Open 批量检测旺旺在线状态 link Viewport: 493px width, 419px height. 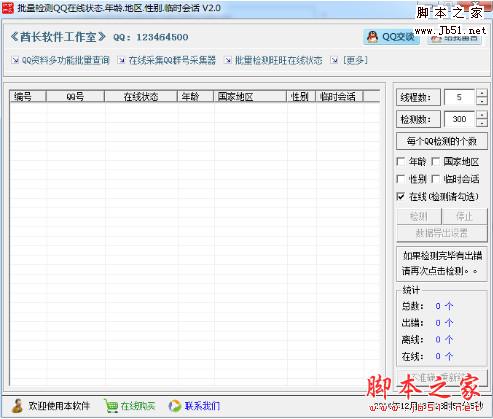[x=279, y=60]
